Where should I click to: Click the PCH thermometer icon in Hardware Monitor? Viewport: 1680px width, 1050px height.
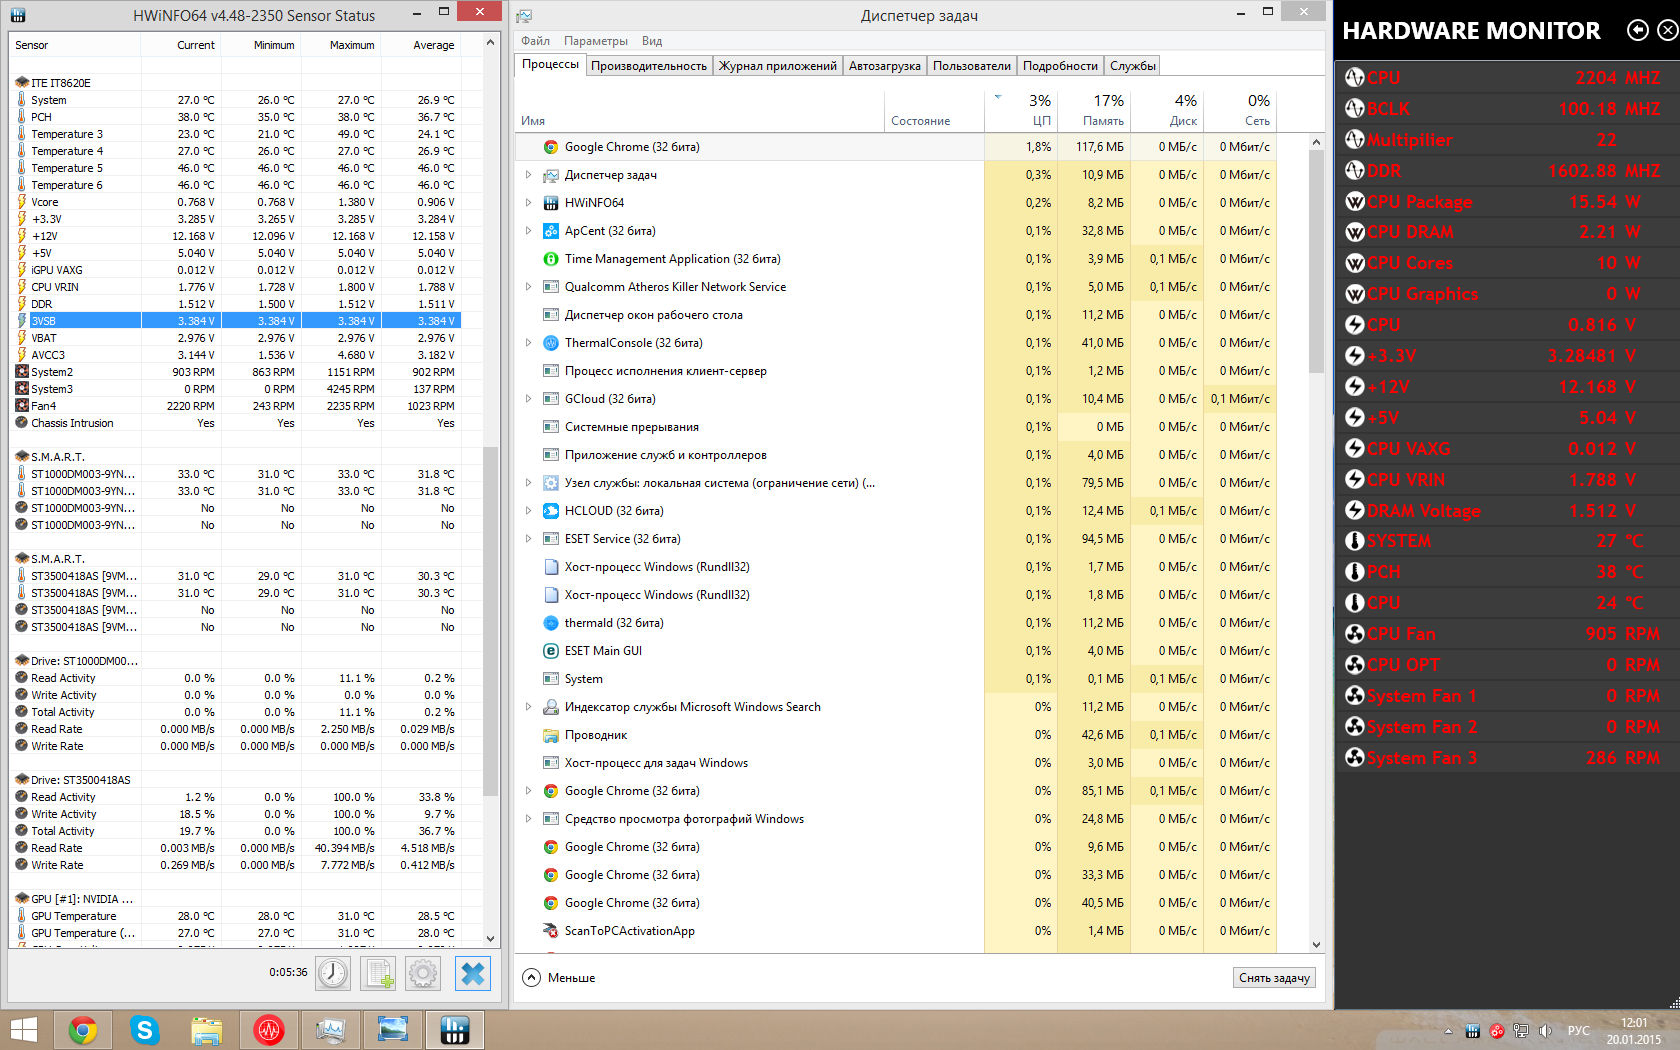coord(1355,572)
